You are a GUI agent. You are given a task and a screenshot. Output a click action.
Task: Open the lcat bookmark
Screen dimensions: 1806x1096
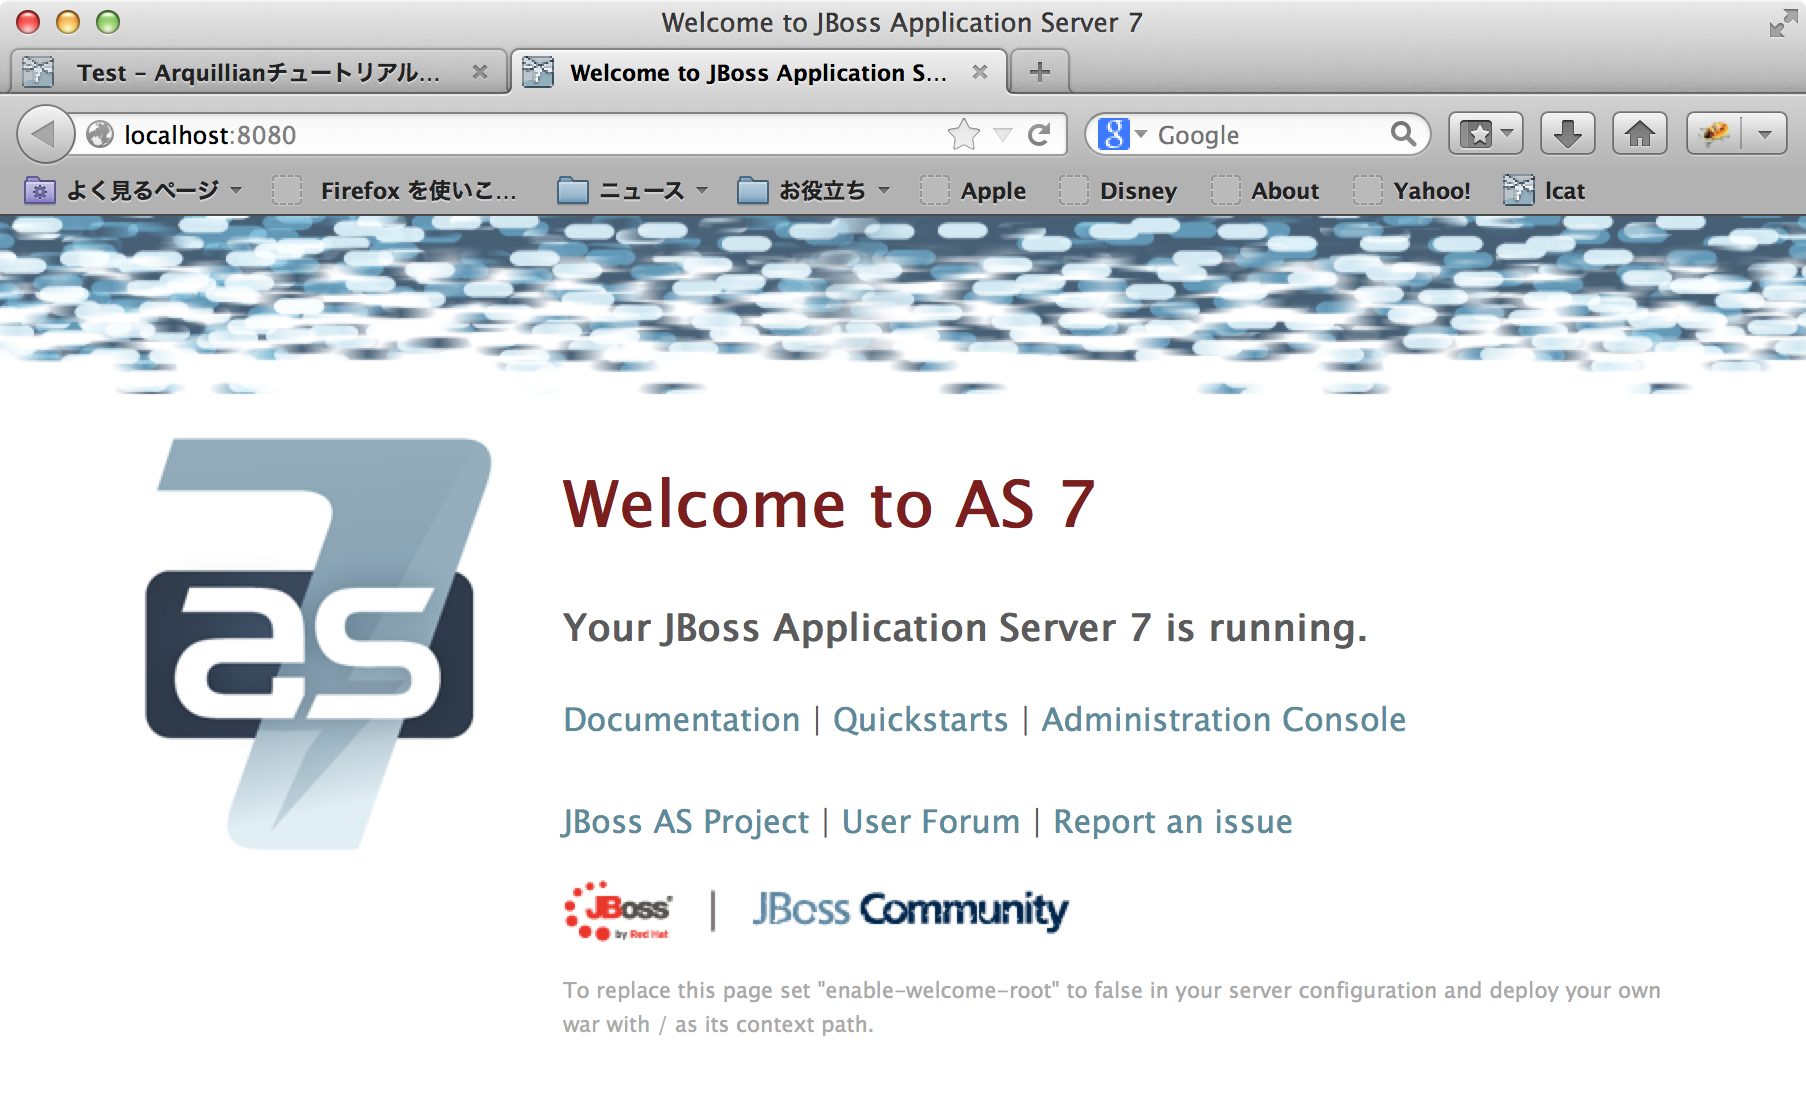coord(1545,190)
